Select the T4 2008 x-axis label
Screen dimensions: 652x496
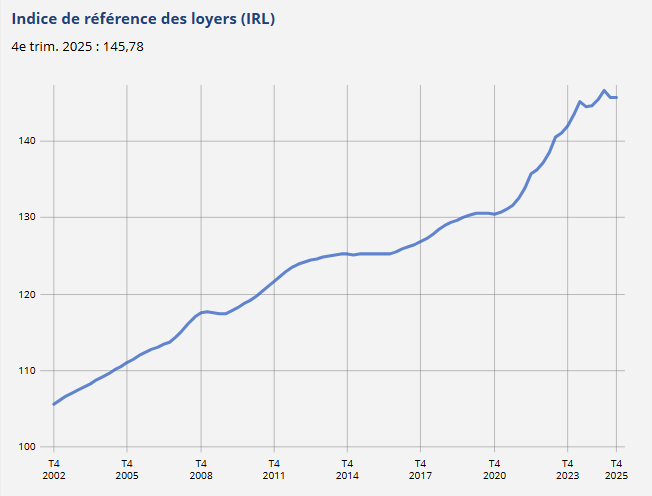[x=200, y=470]
